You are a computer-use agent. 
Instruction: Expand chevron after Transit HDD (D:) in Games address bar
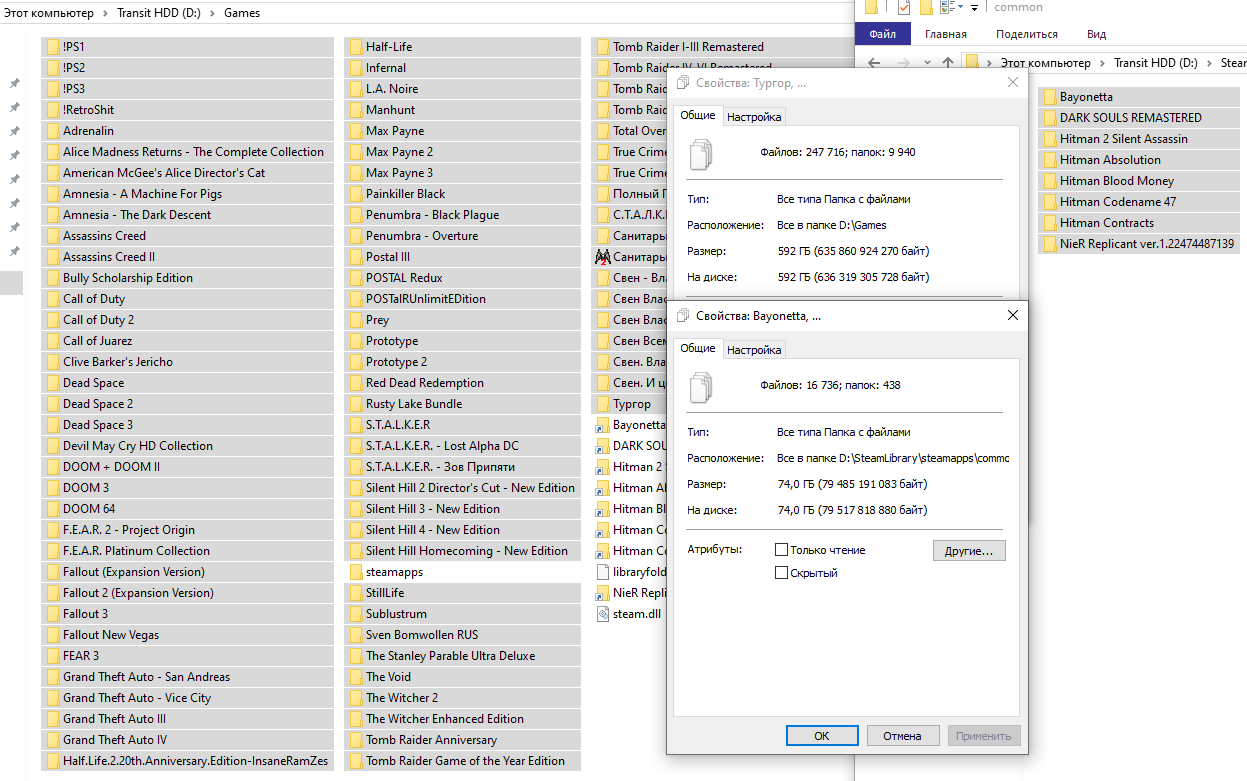click(x=212, y=13)
